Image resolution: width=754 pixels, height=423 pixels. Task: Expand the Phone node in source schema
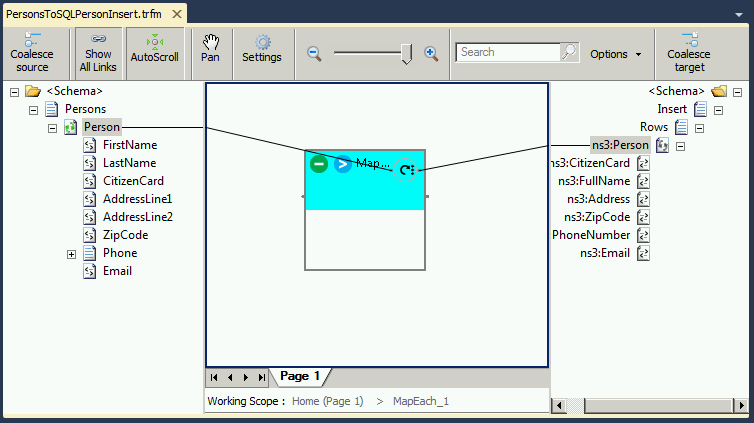point(71,254)
